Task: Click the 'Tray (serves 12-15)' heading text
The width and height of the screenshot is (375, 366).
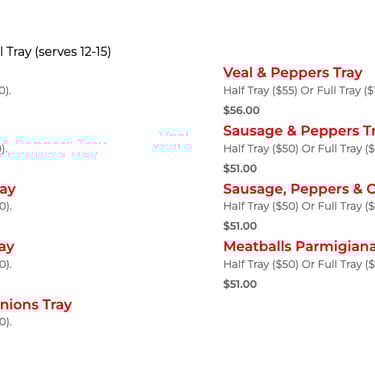Action: click(55, 52)
